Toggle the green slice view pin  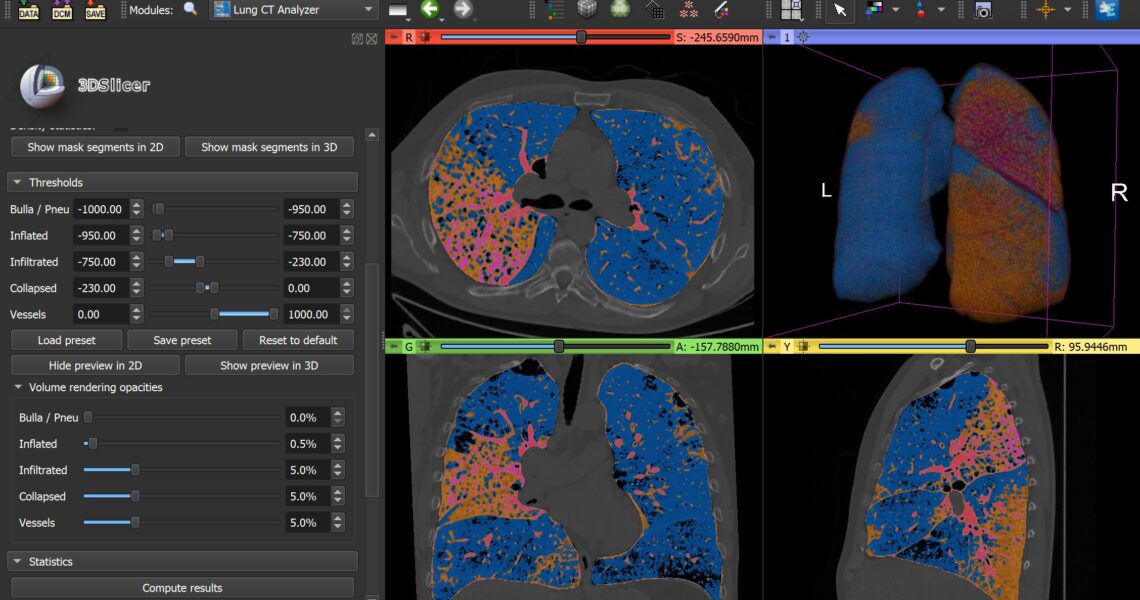click(x=393, y=346)
